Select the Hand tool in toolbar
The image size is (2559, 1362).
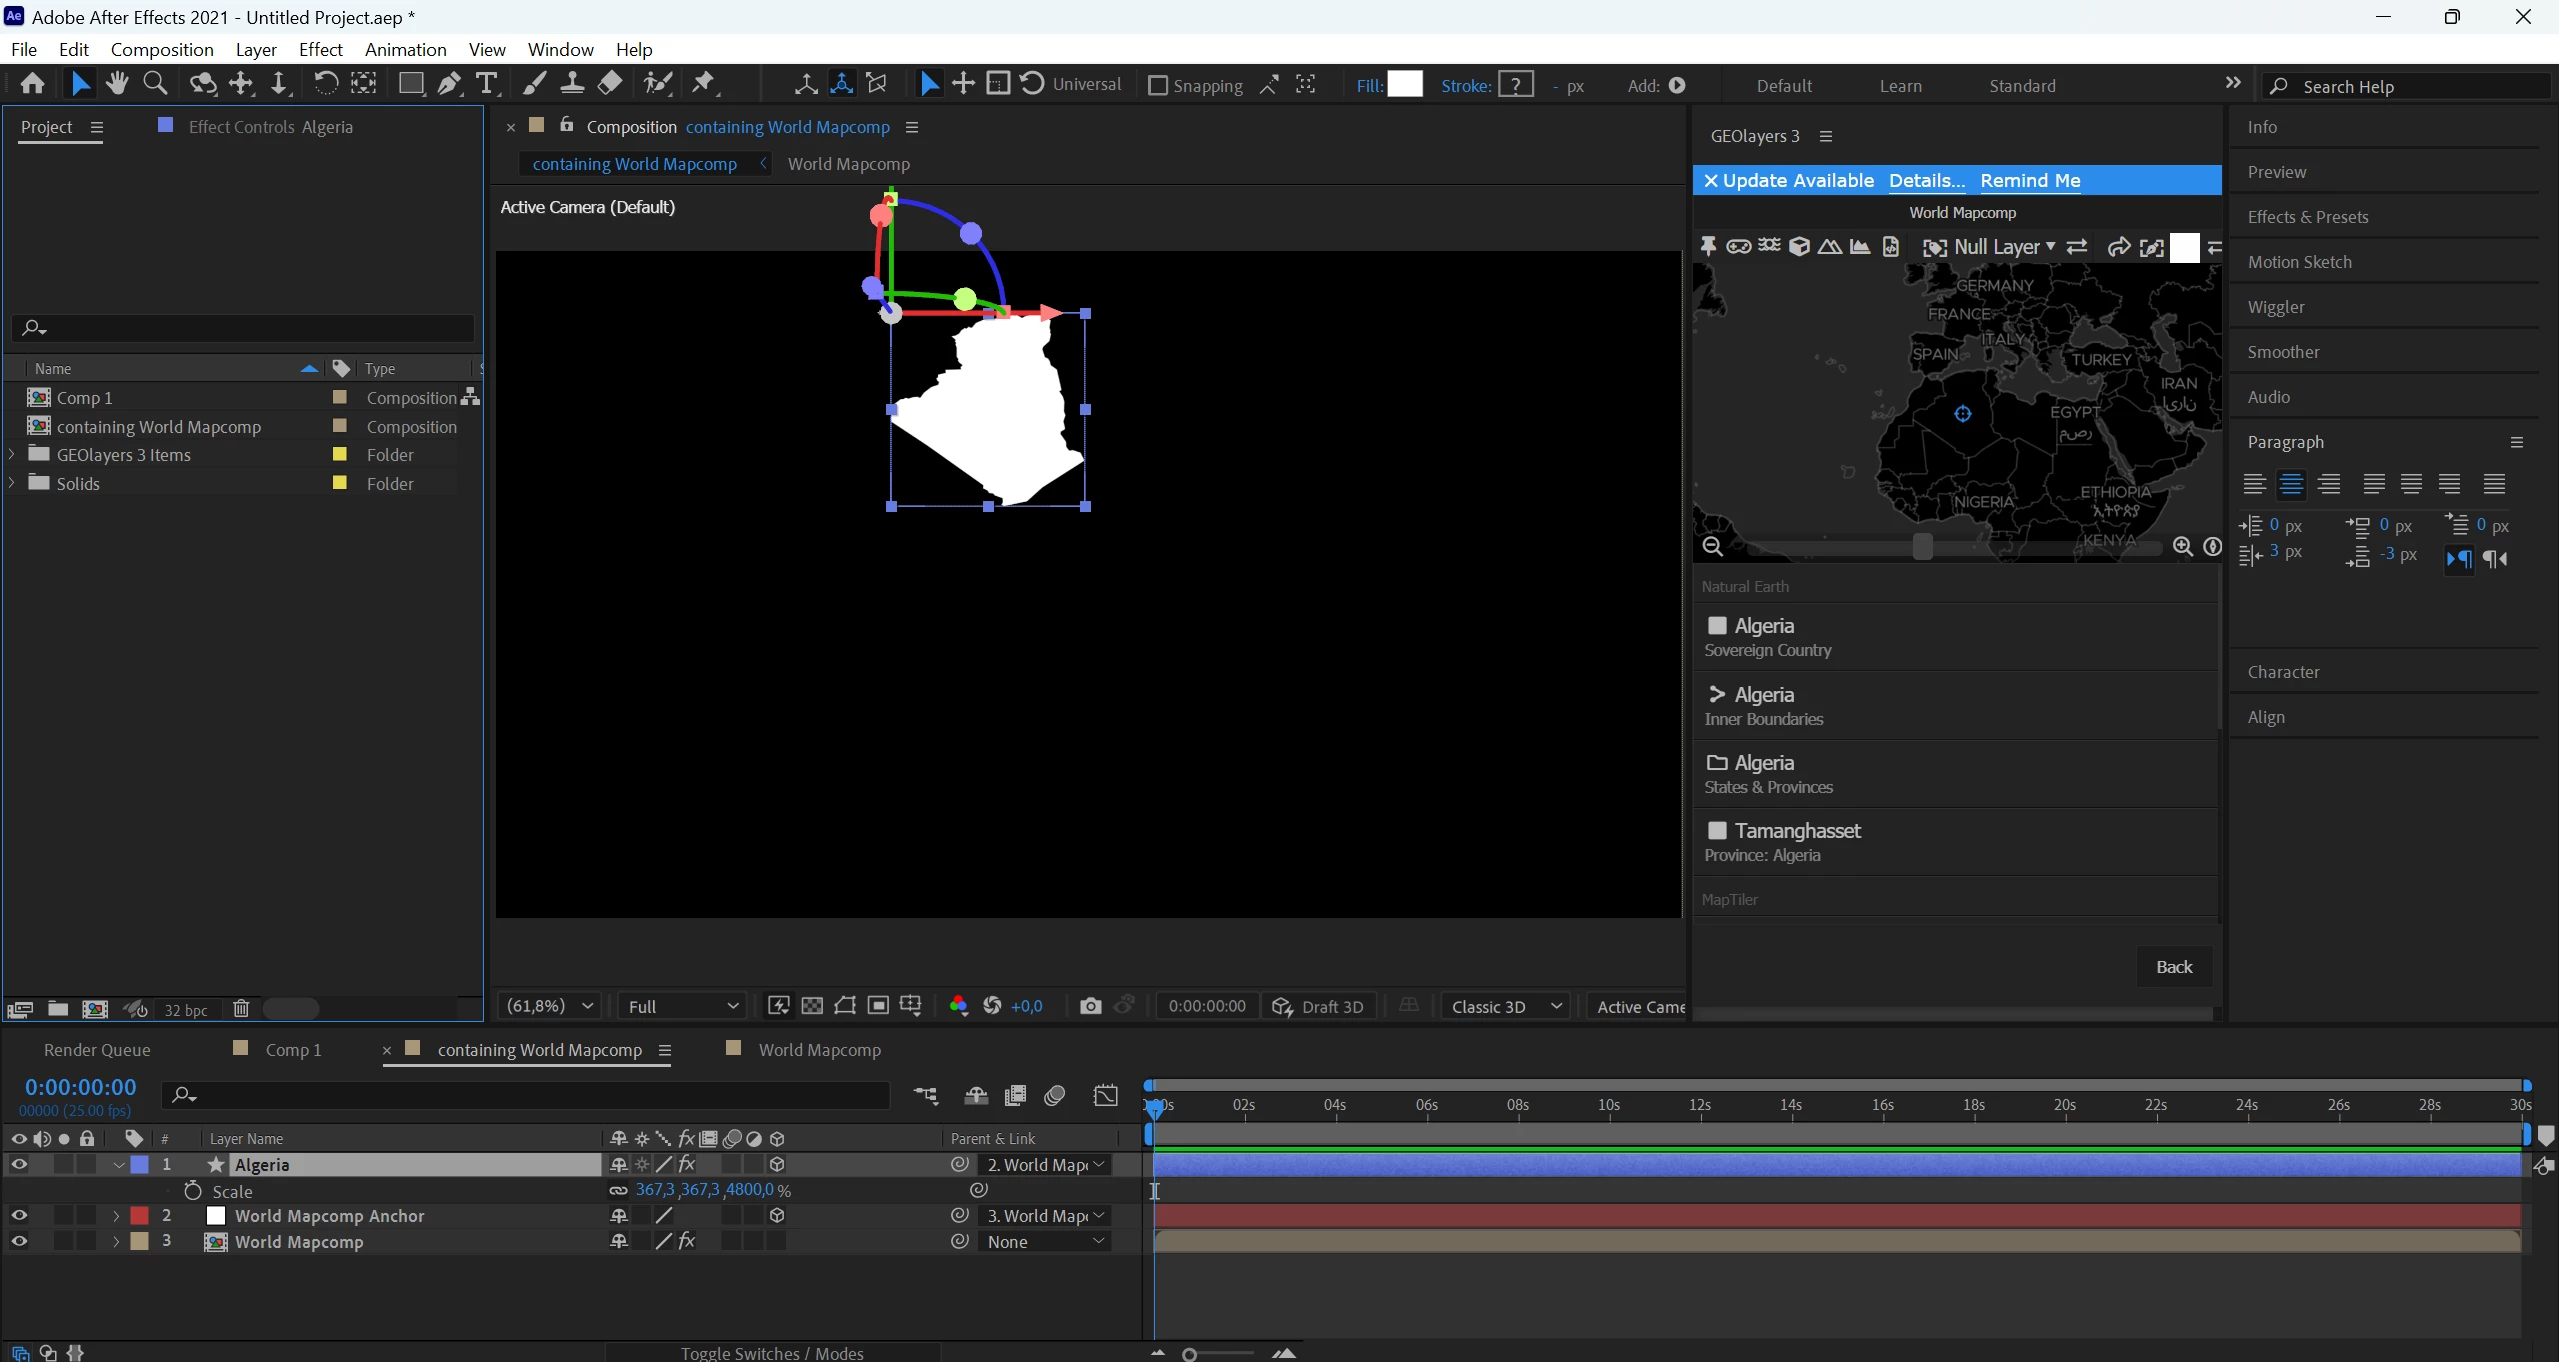(x=117, y=84)
